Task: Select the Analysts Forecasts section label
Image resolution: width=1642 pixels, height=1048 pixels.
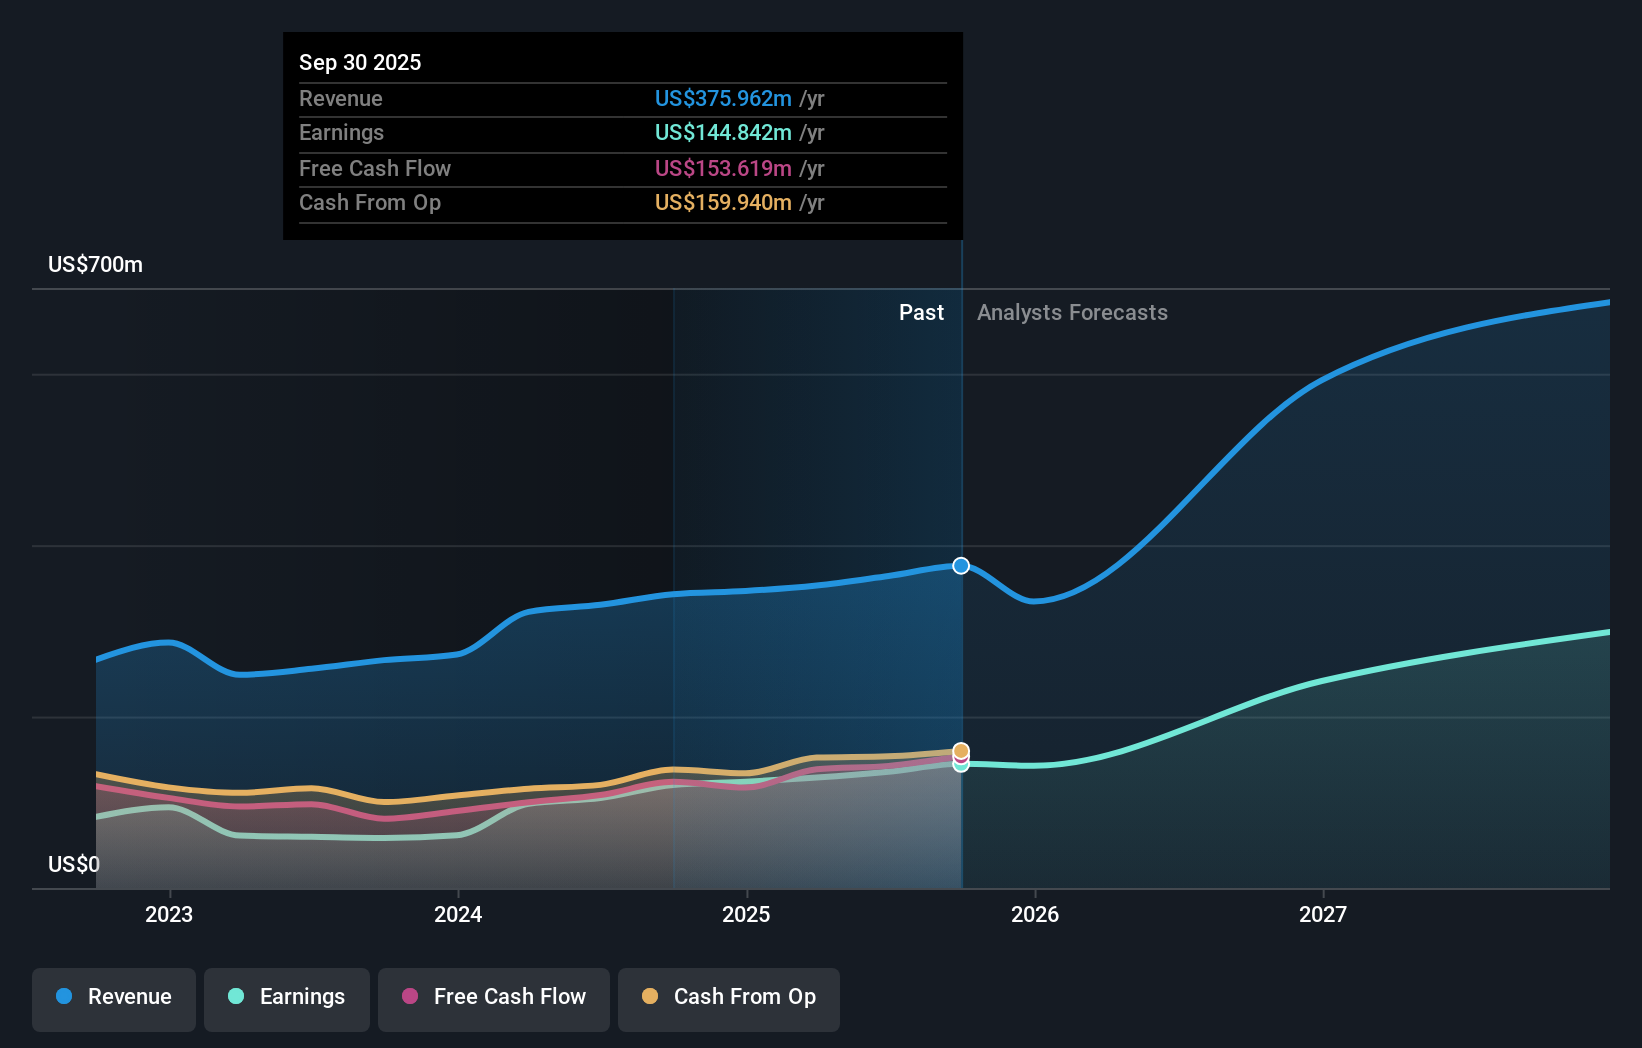Action: [1071, 312]
